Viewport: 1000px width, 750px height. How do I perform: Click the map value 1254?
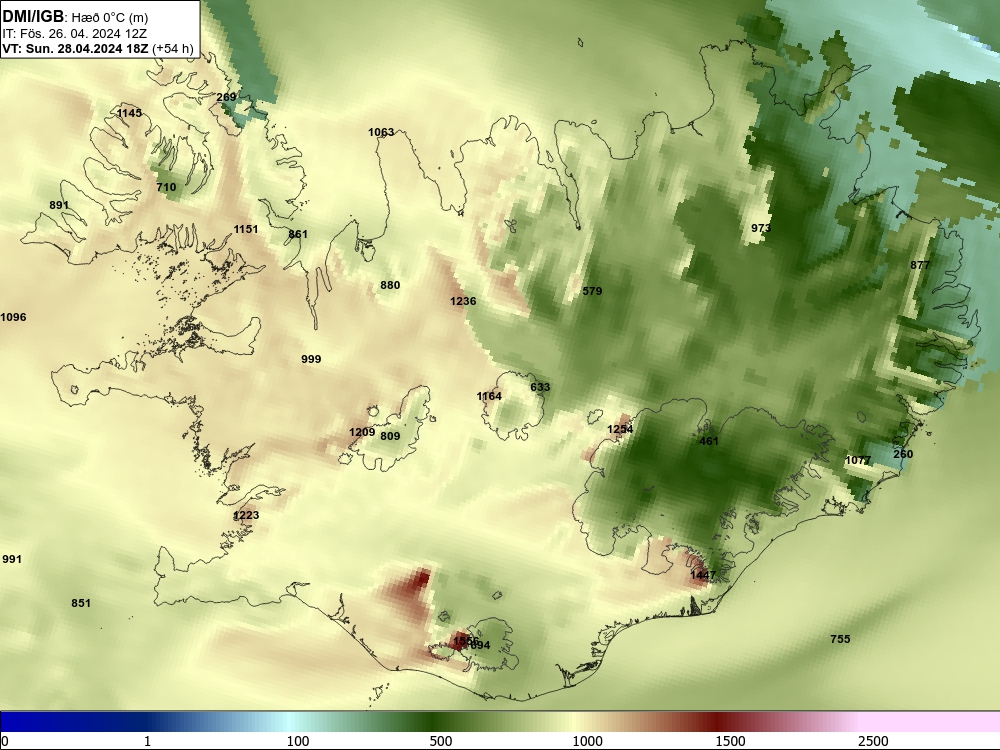pos(620,429)
